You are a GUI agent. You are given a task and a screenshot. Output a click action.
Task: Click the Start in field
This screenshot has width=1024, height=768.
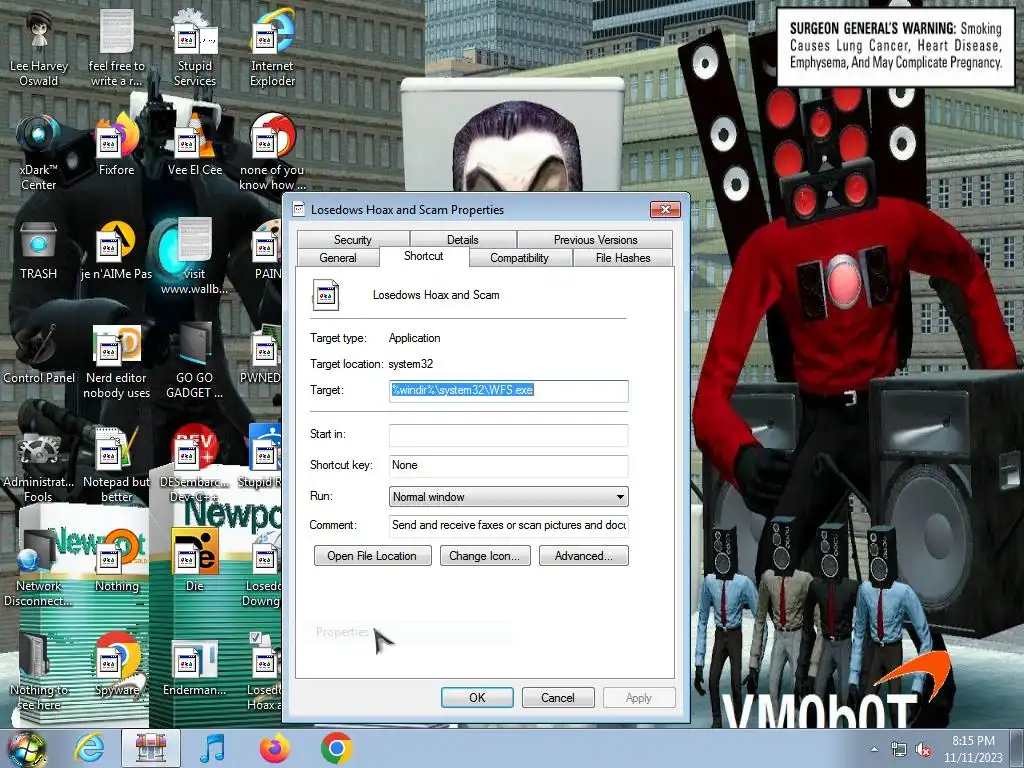[509, 435]
